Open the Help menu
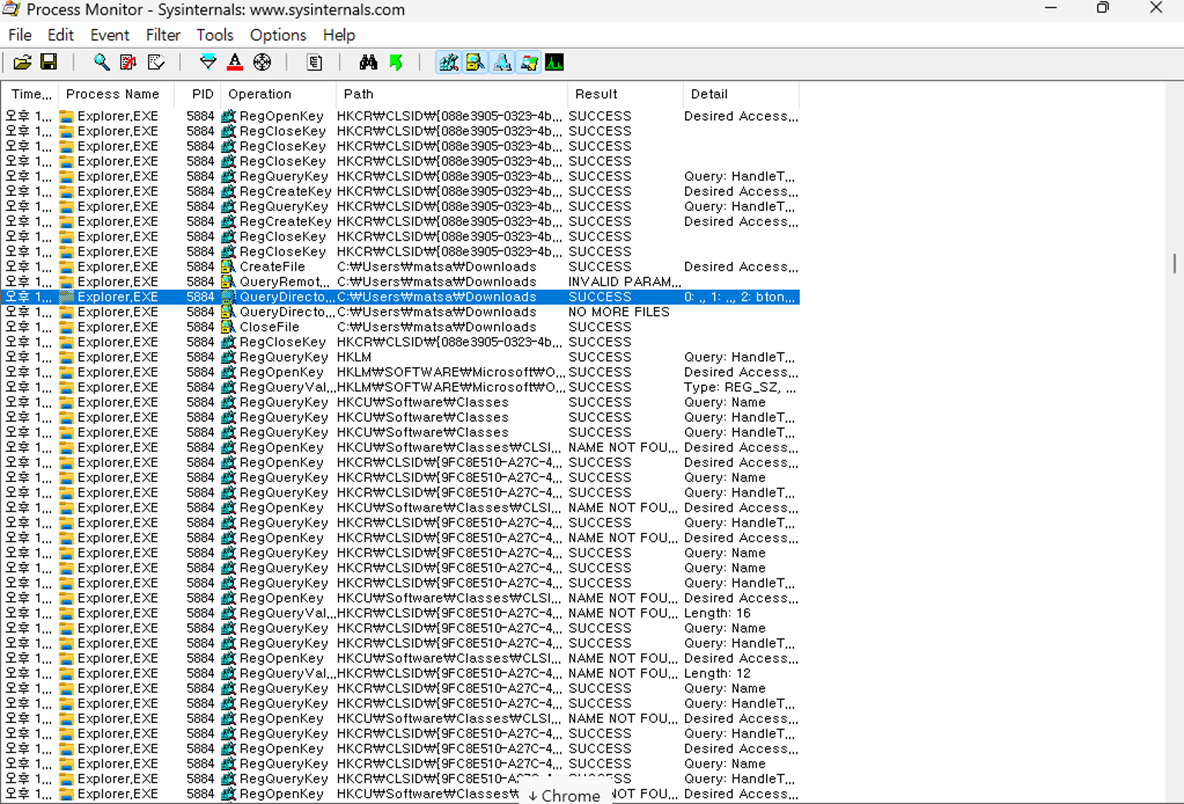The height and width of the screenshot is (804, 1184). (339, 35)
